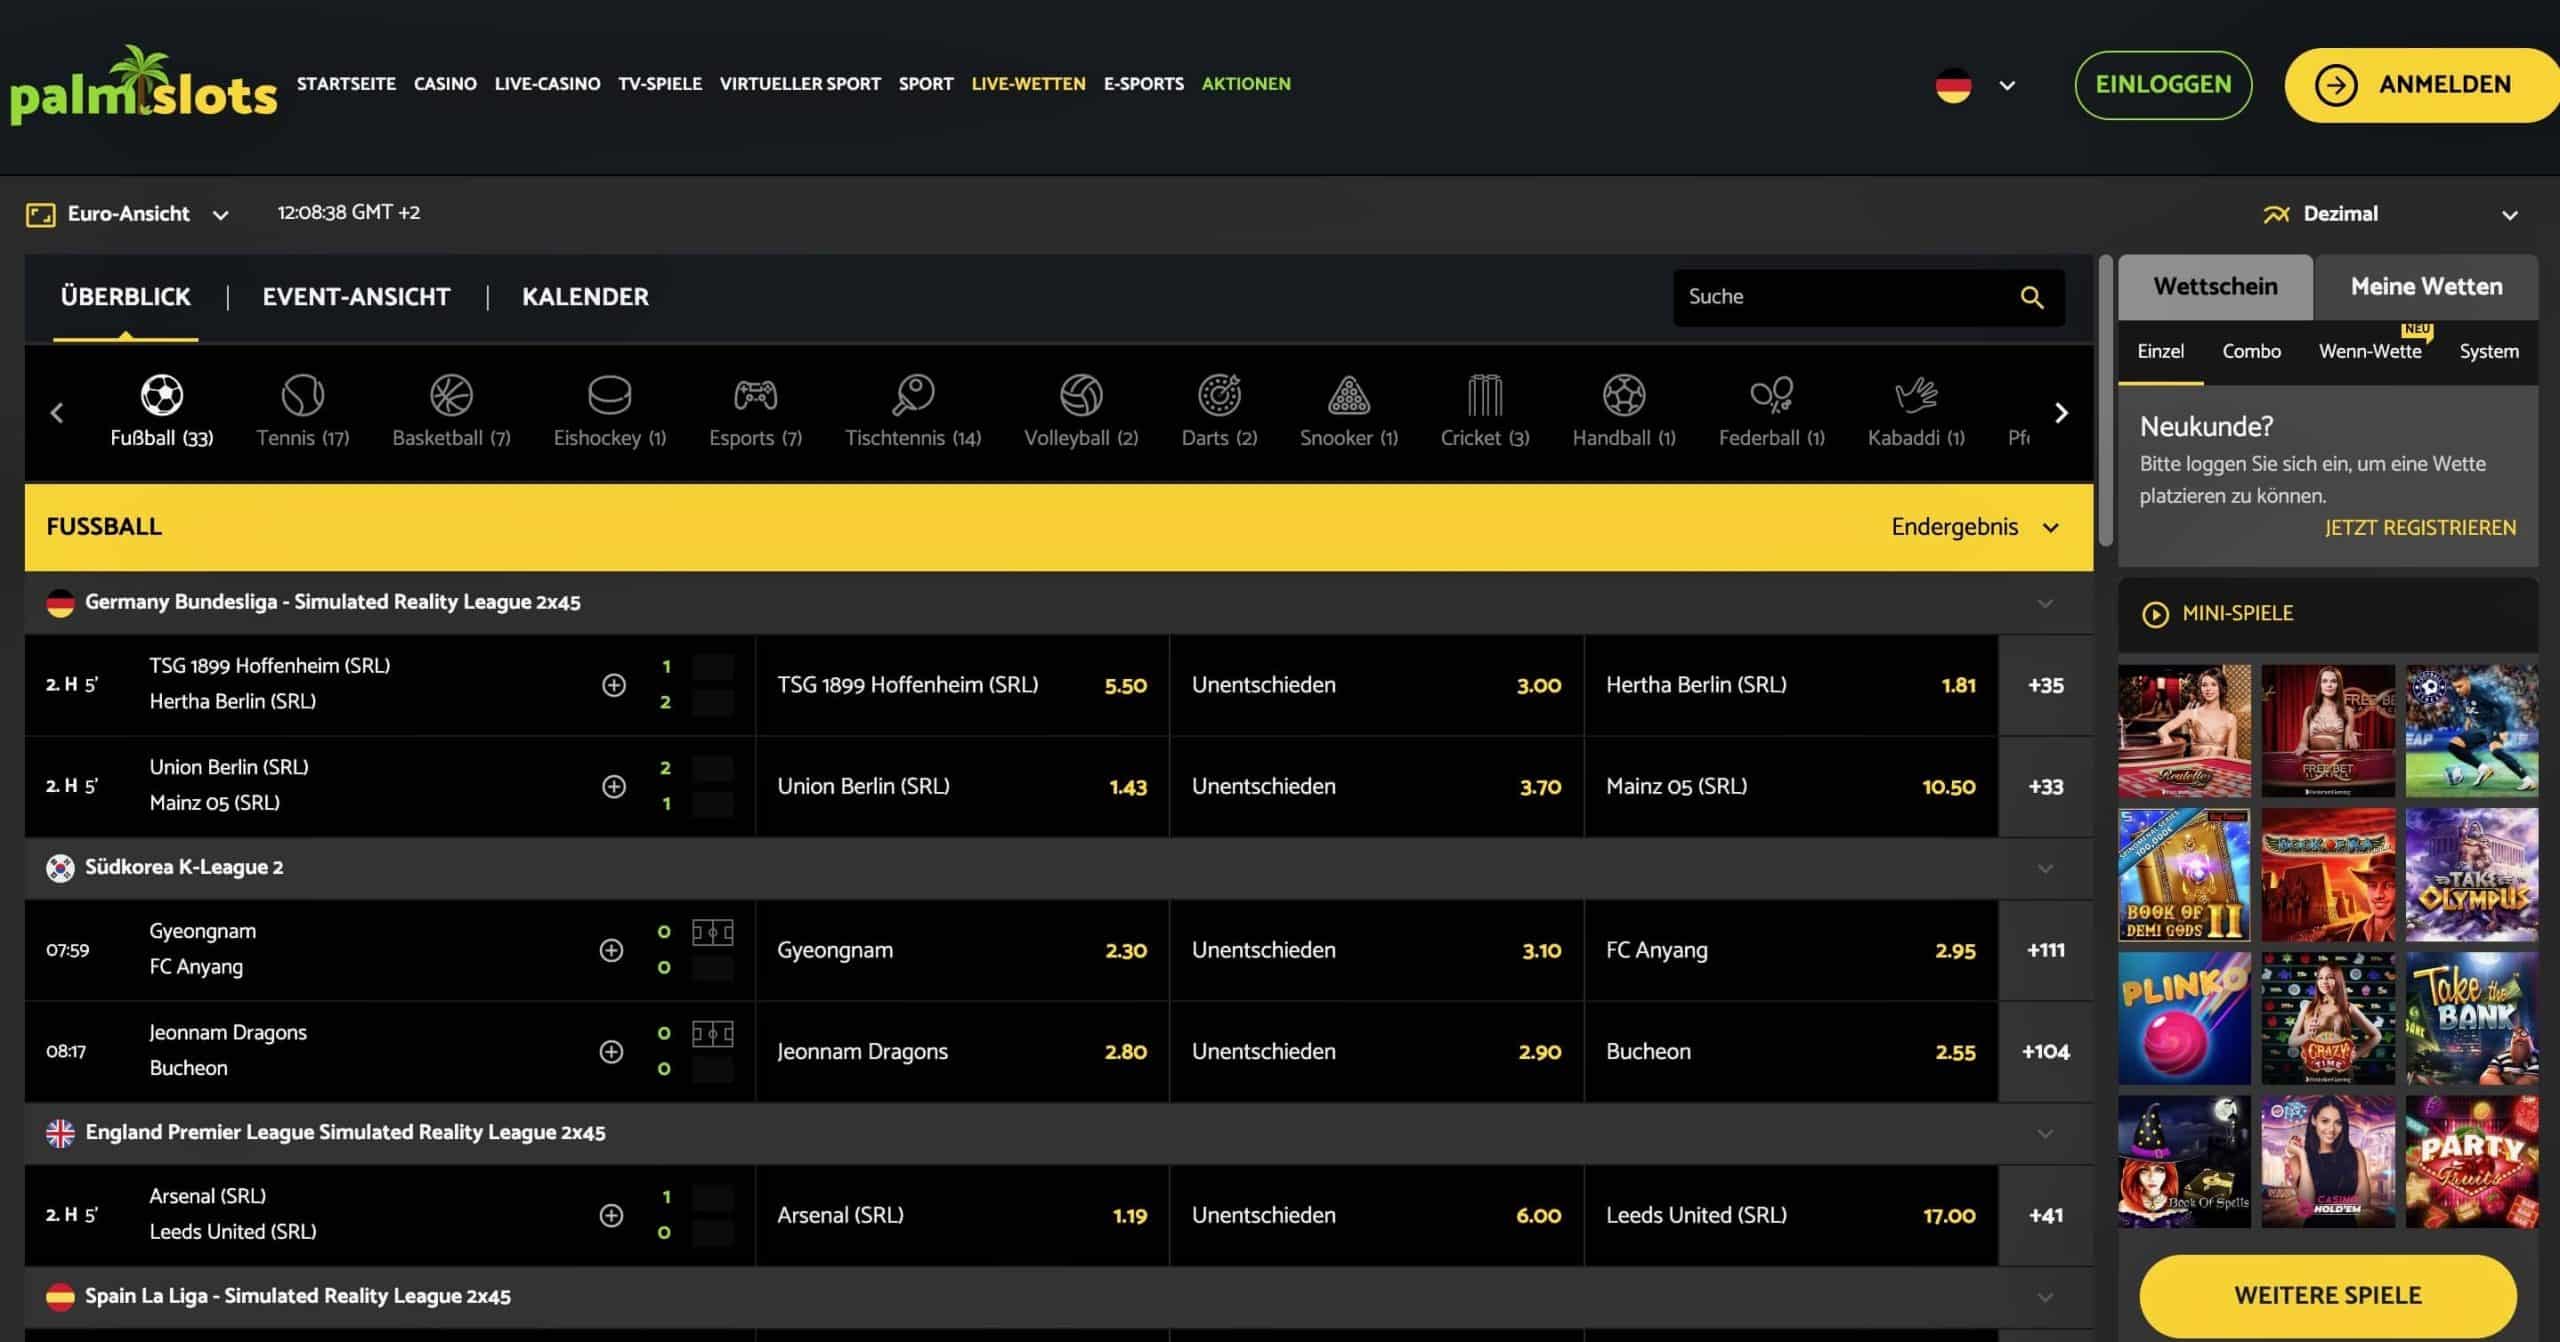Image resolution: width=2560 pixels, height=1342 pixels.
Task: Select the Darts sport icon
Action: pos(1219,396)
